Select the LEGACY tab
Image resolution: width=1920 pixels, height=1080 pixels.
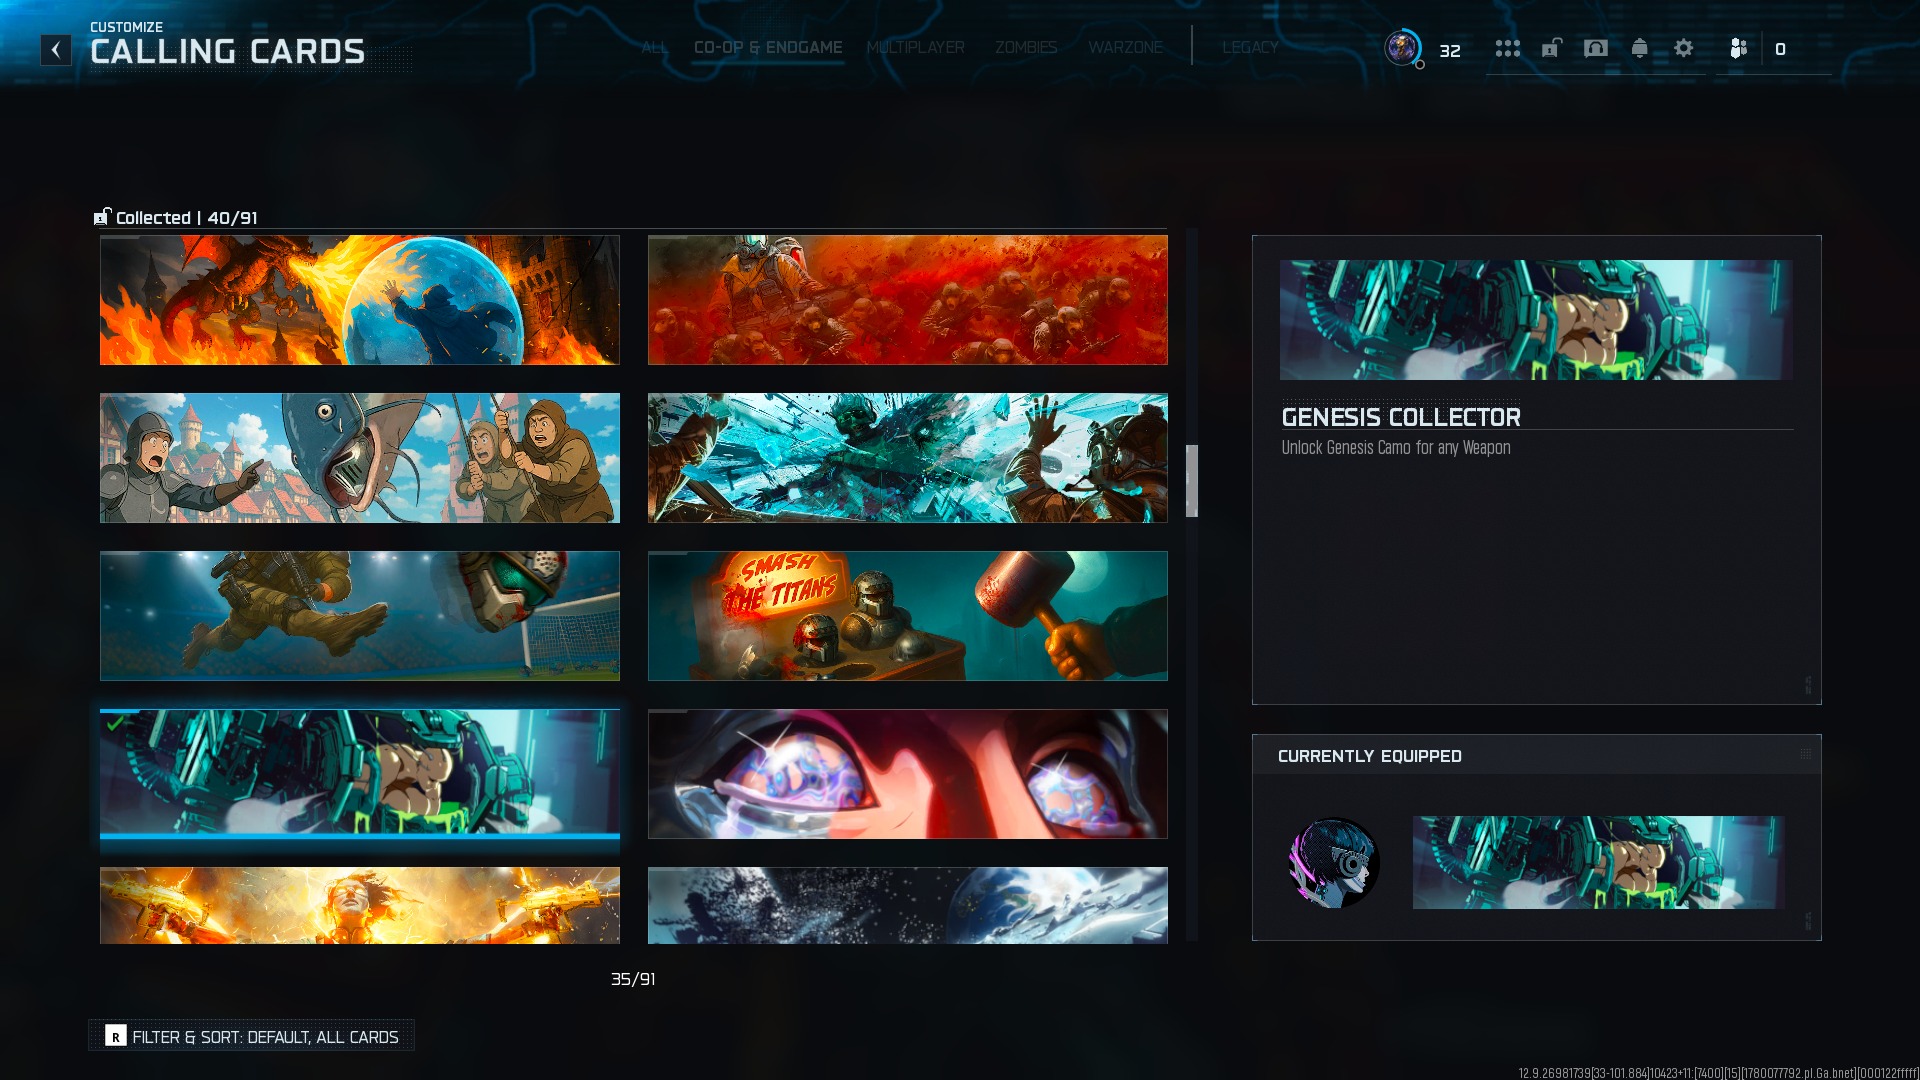pyautogui.click(x=1250, y=47)
